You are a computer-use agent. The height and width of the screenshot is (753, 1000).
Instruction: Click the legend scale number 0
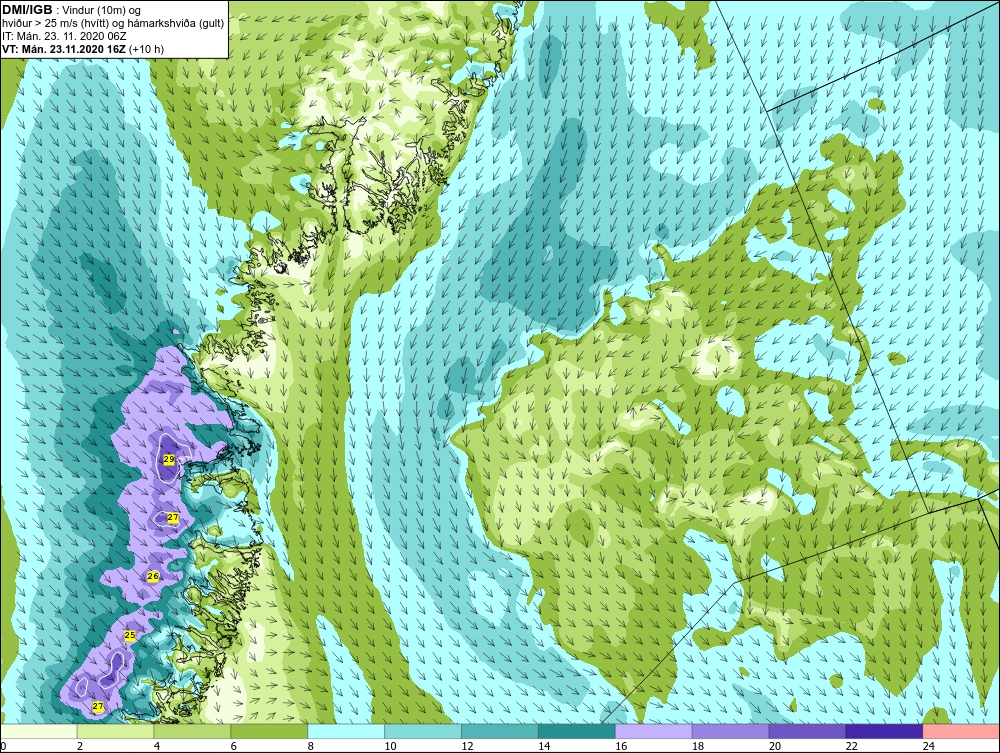click(3, 746)
